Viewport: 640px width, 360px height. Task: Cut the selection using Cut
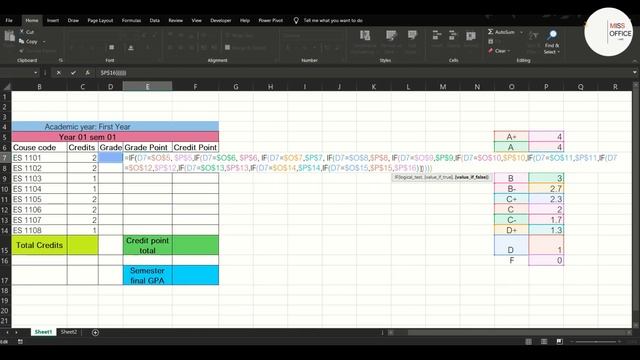[27, 32]
